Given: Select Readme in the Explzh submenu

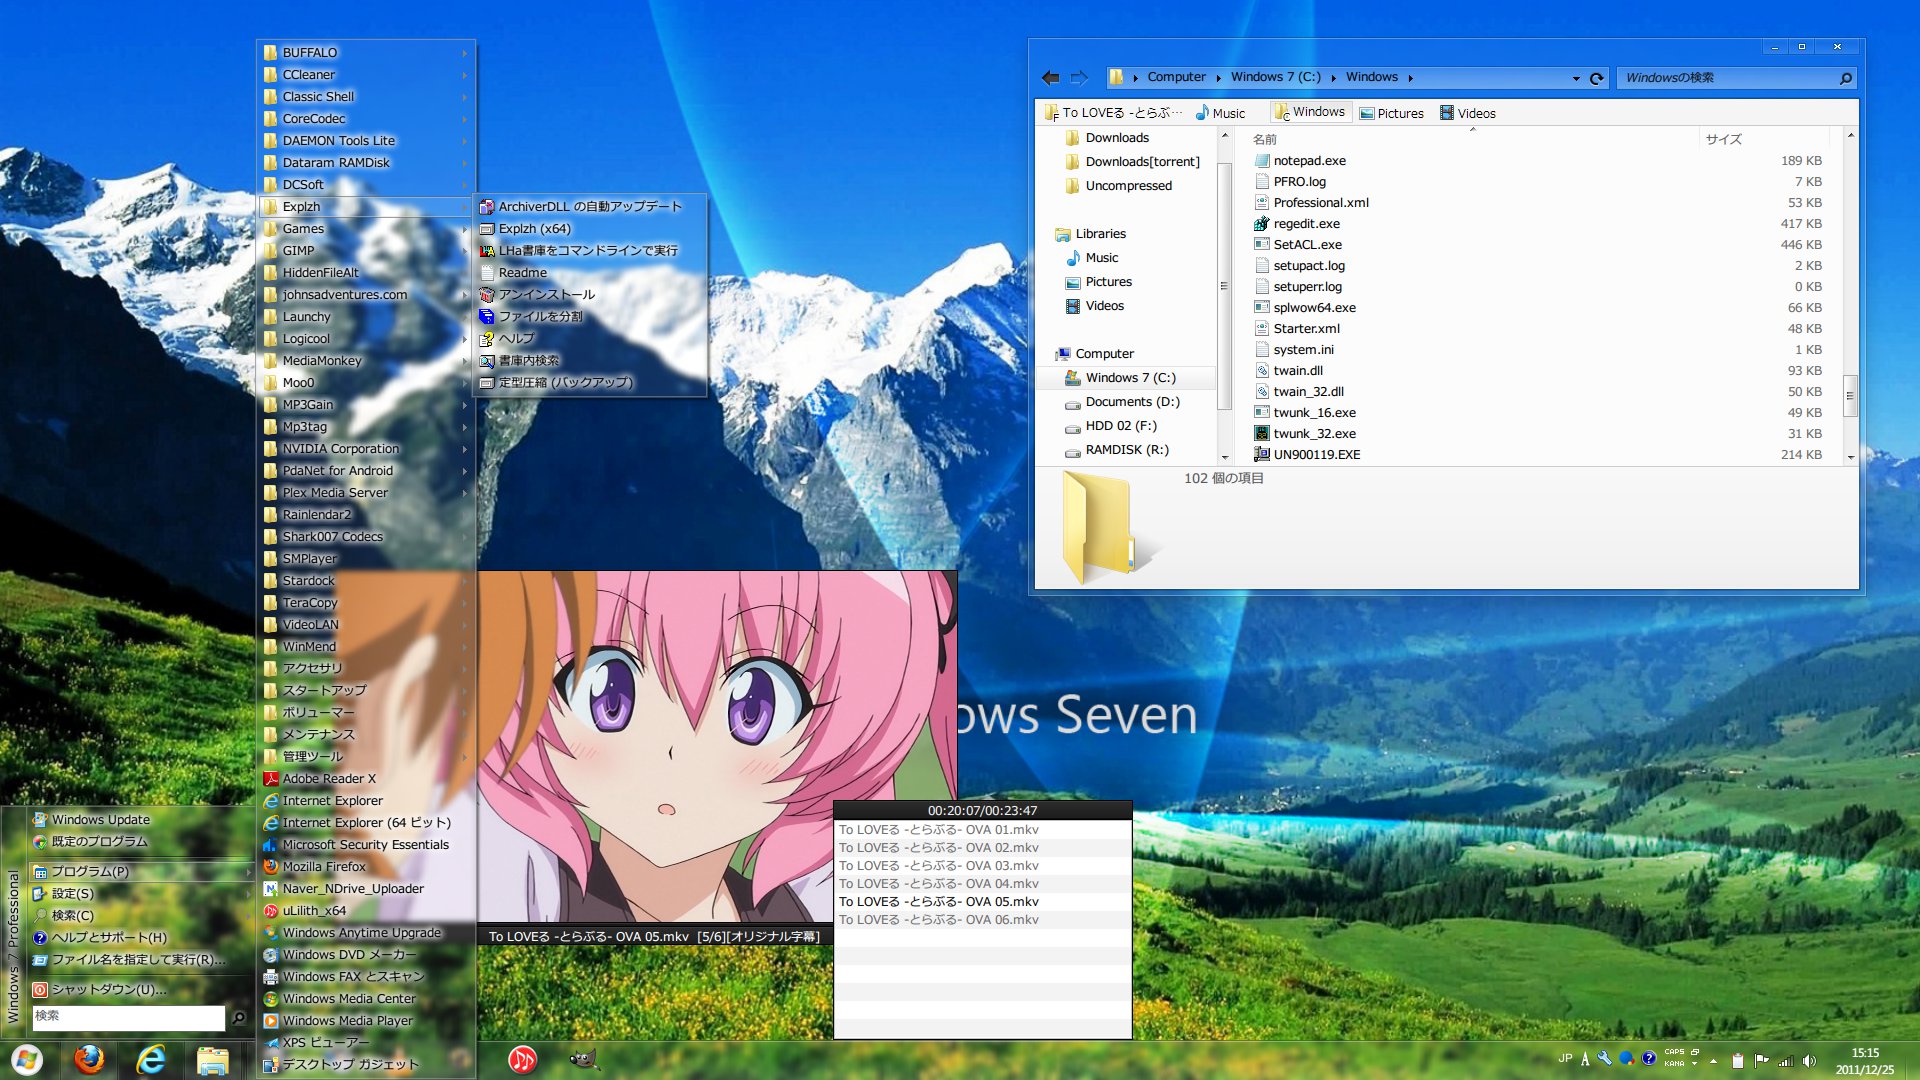Looking at the screenshot, I should tap(523, 273).
